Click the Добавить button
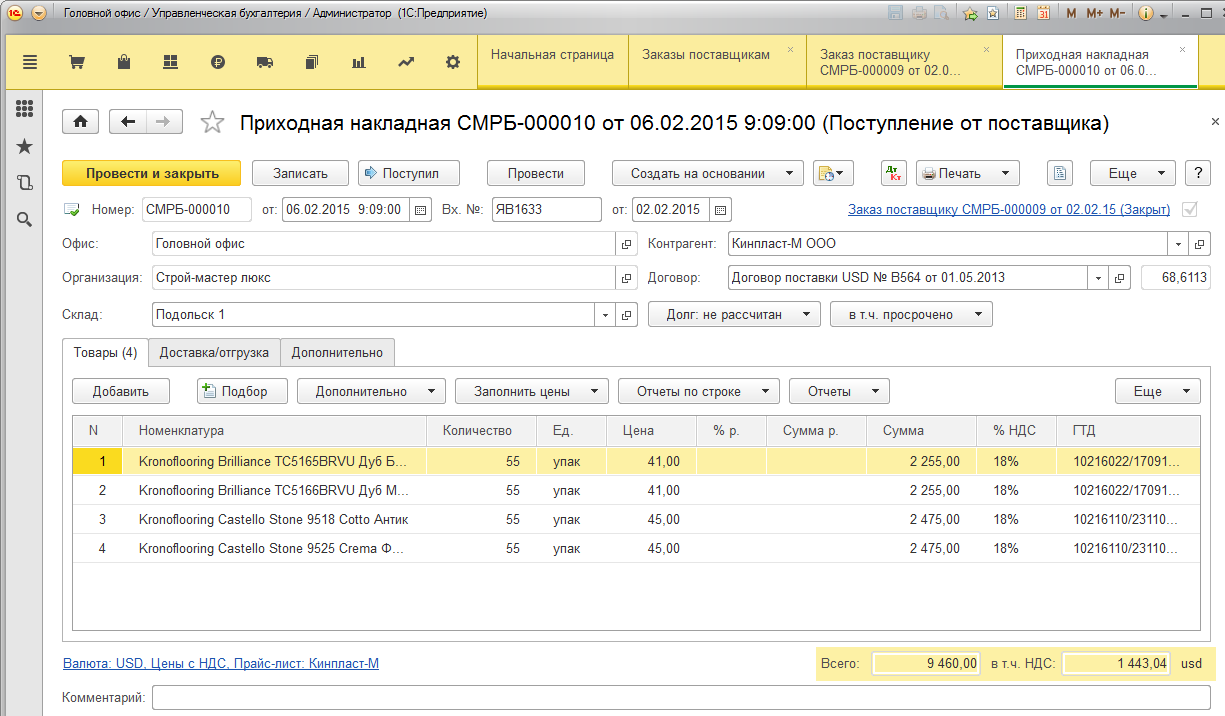 click(x=121, y=391)
